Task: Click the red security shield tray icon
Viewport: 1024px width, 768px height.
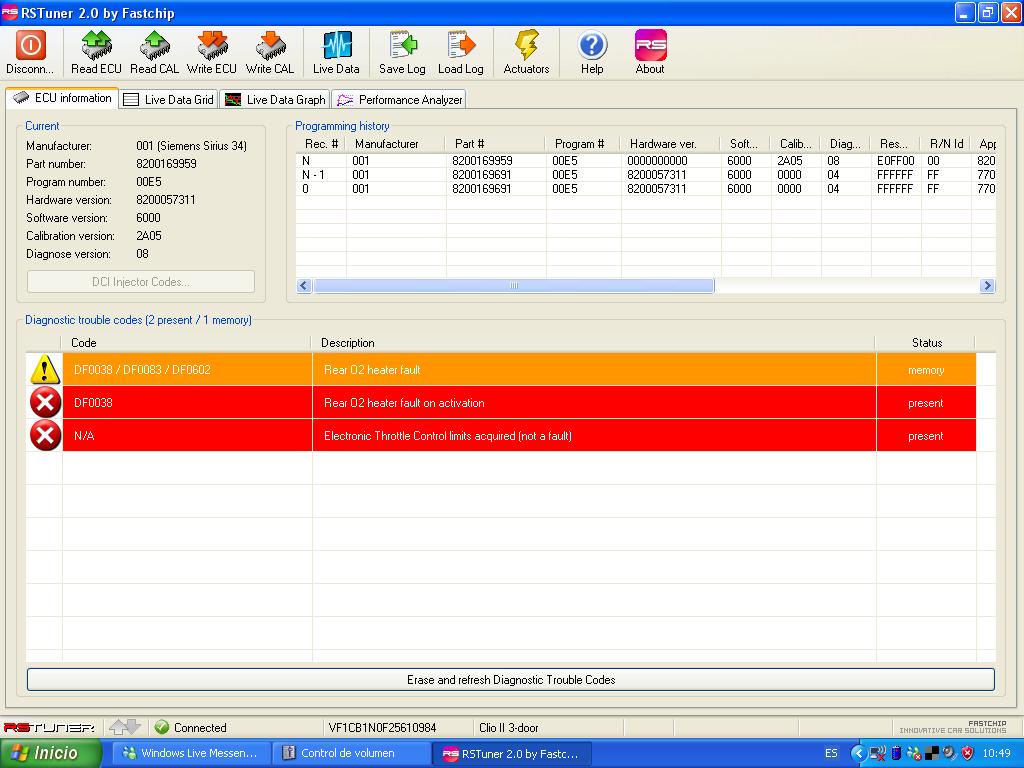Action: pos(967,754)
